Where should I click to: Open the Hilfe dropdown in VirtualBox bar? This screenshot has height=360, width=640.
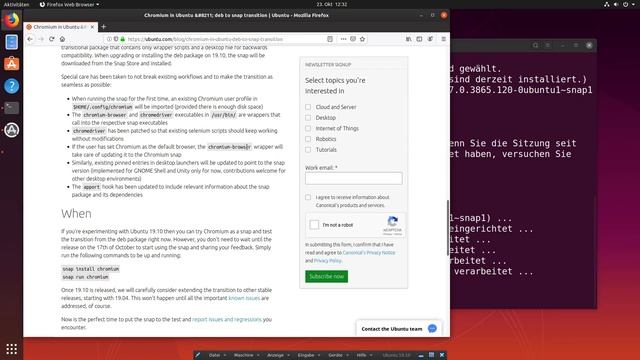tap(364, 355)
